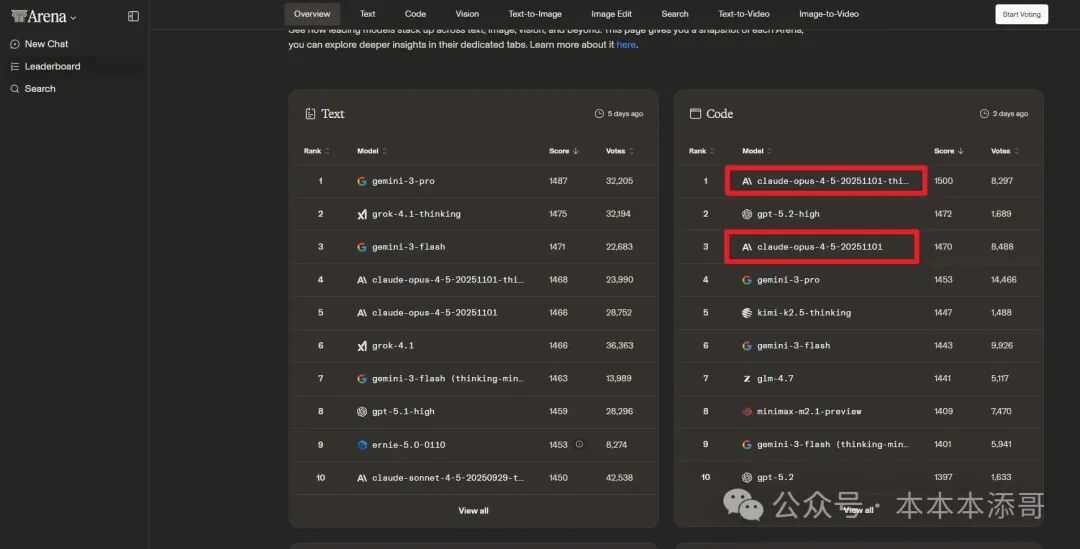1080x549 pixels.
Task: Open the Image Edit tab
Action: coord(611,14)
